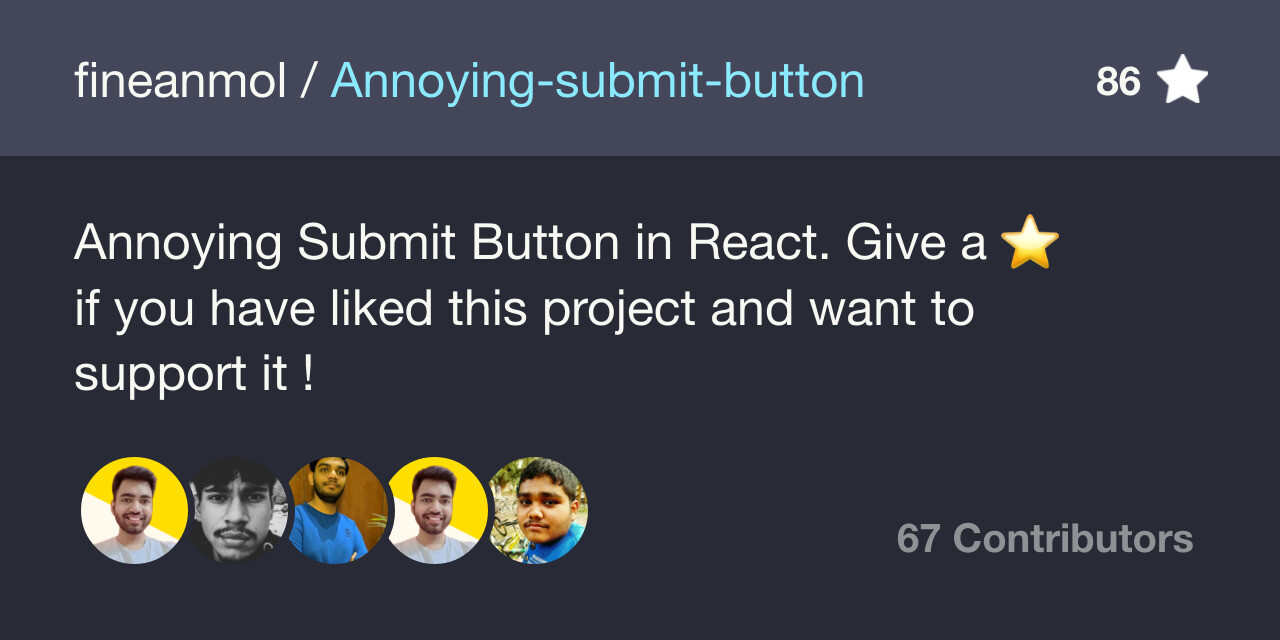Click the fourth avatar with yellow background
This screenshot has width=1280, height=640.
[x=438, y=511]
